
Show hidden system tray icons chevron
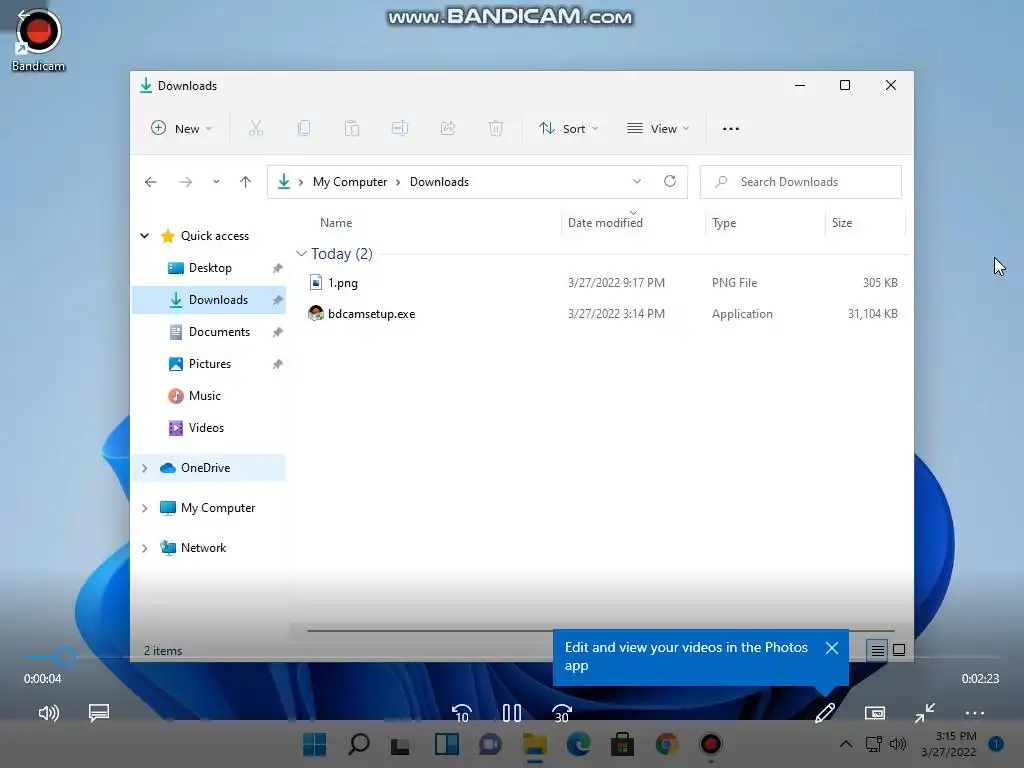tap(846, 744)
